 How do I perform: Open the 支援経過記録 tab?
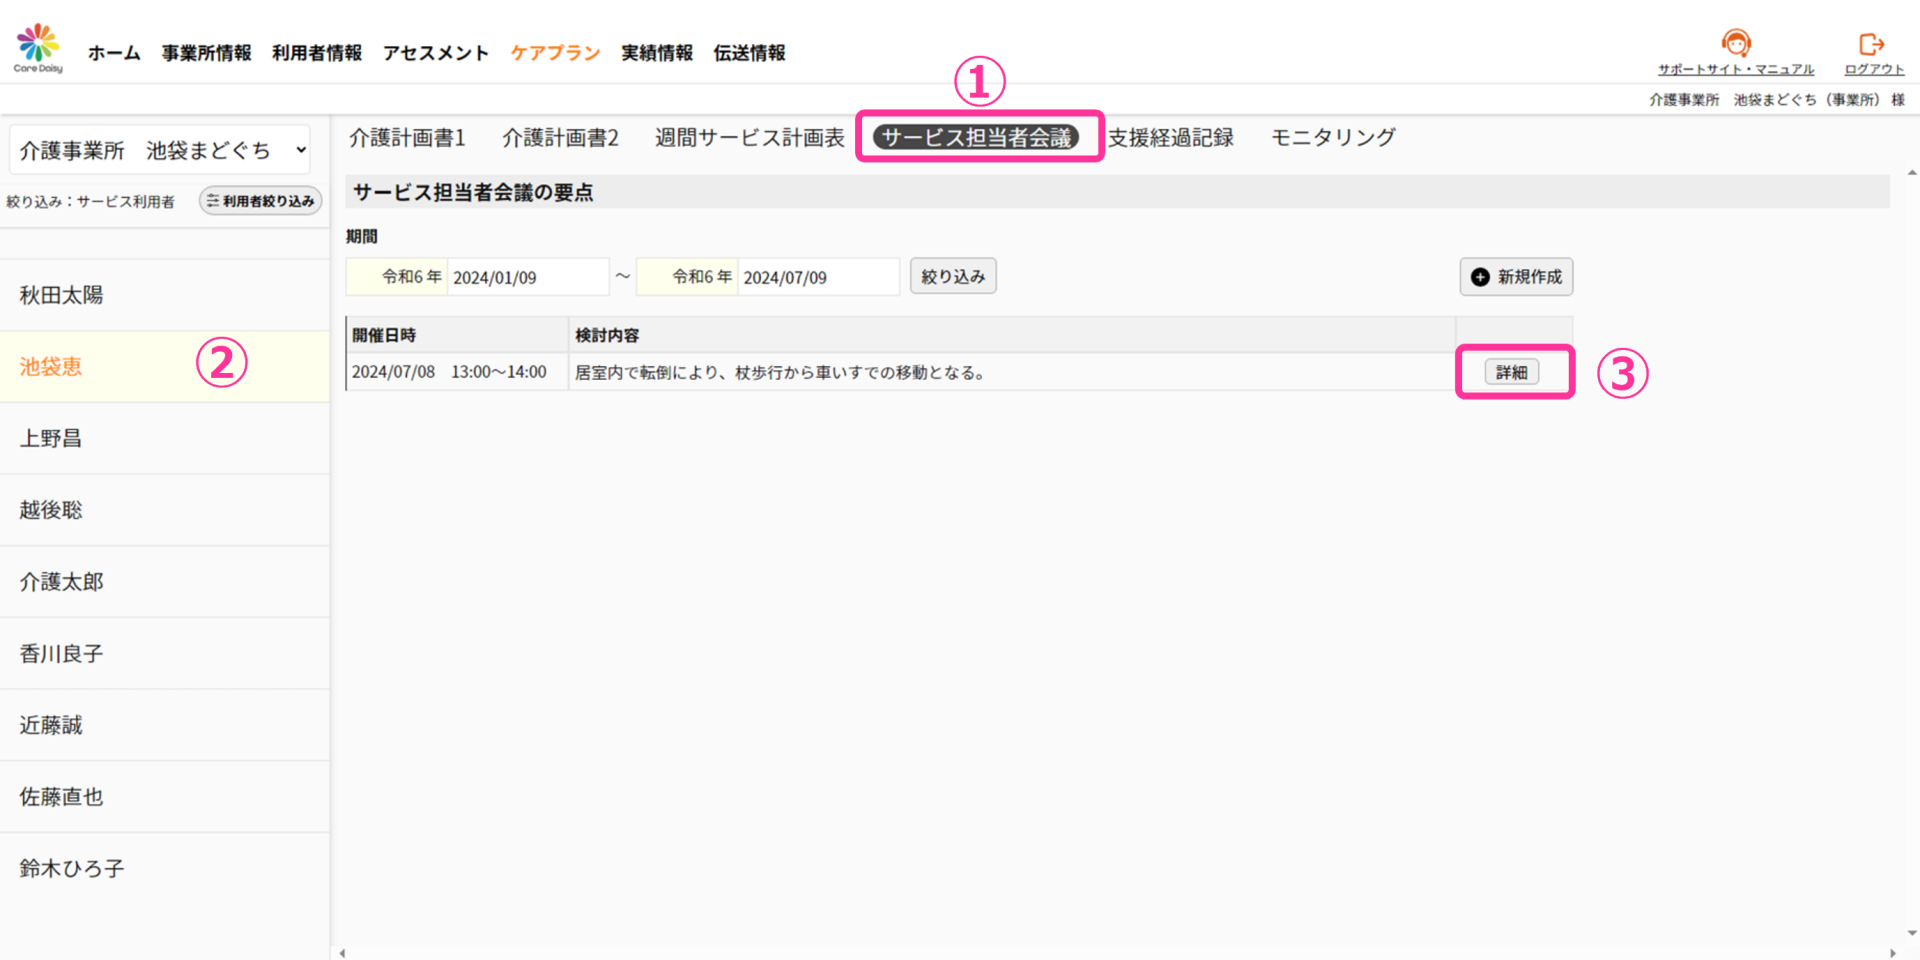pos(1170,138)
